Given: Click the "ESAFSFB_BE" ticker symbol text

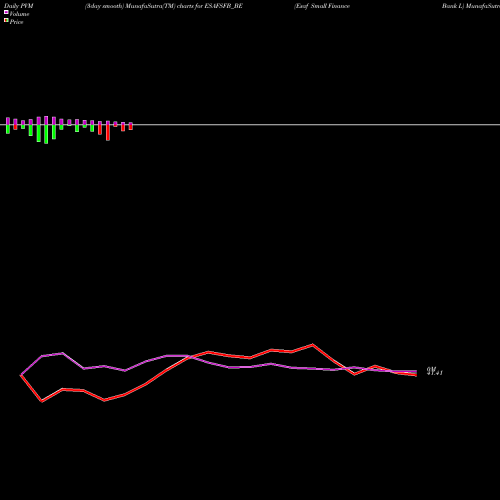Looking at the screenshot, I should coord(223,6).
